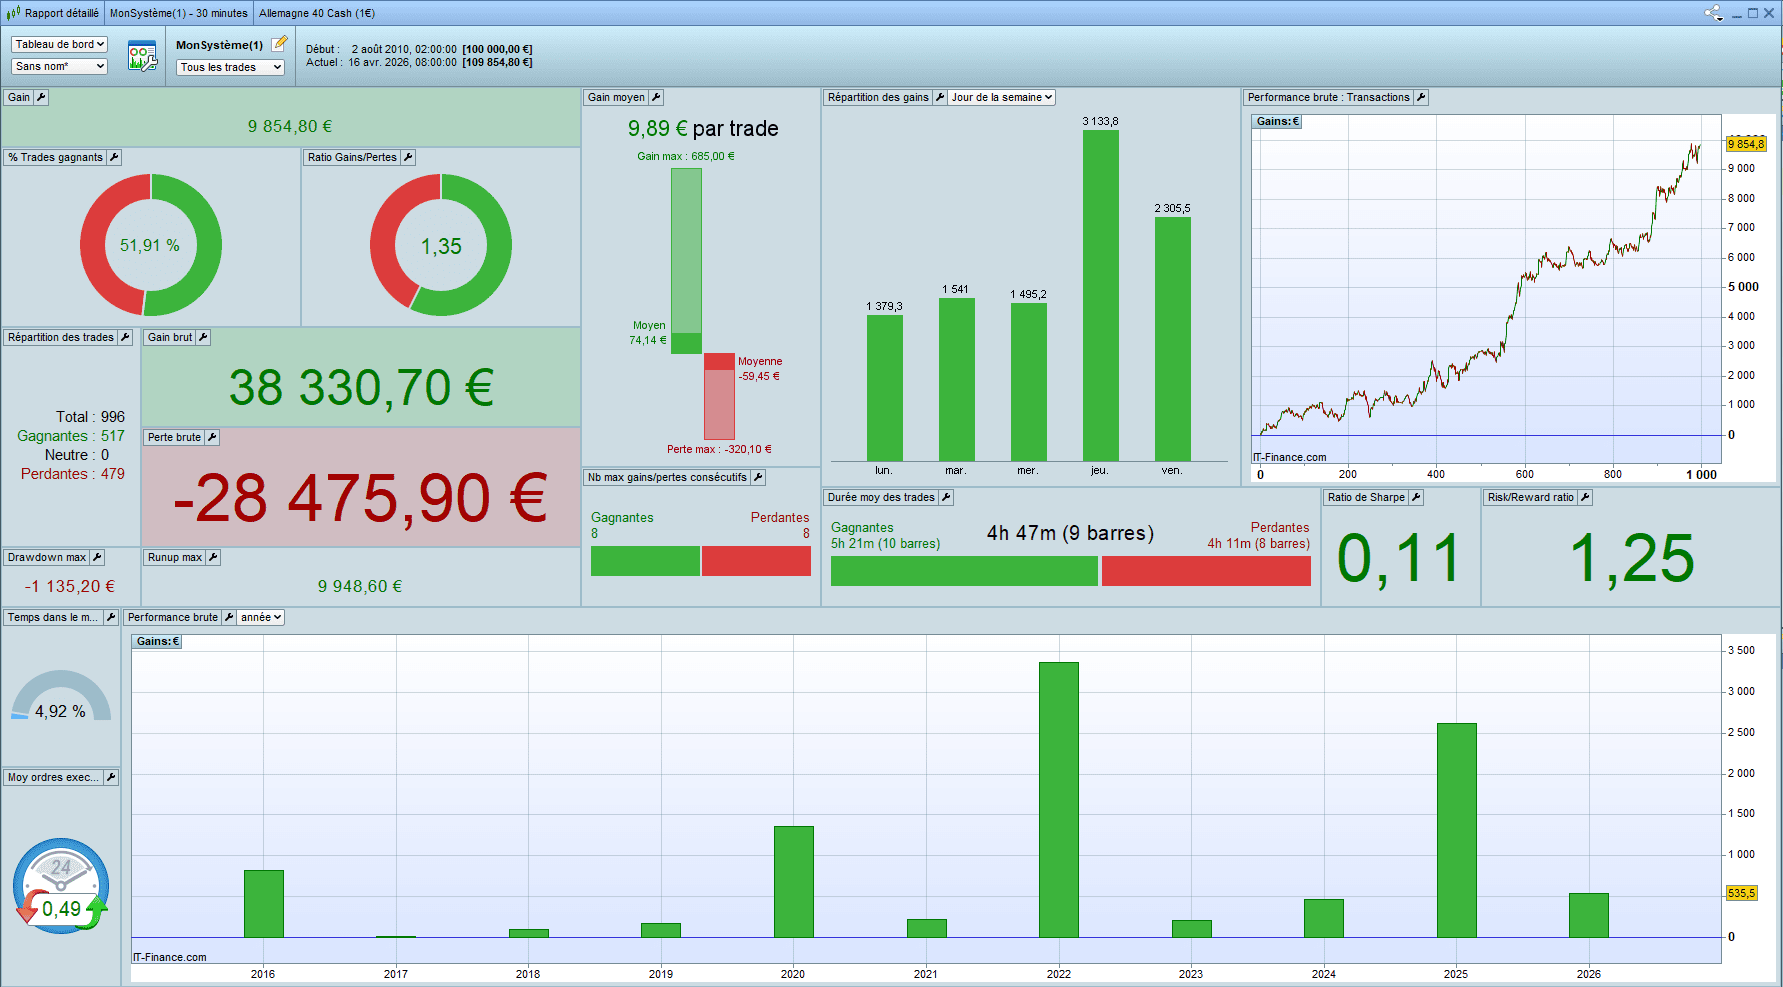Click wrench icon beside Gain moyen
The width and height of the screenshot is (1783, 987).
[656, 97]
